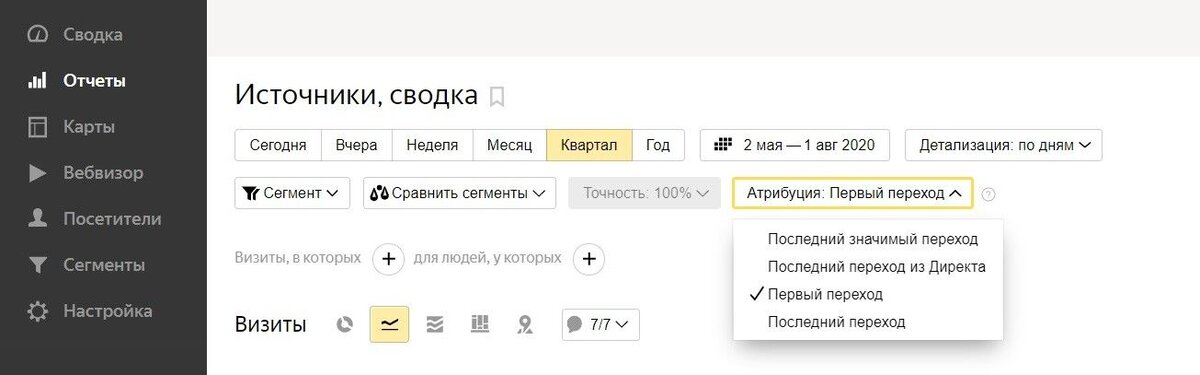Select the Неделя period
The image size is (1200, 375).
coord(432,145)
